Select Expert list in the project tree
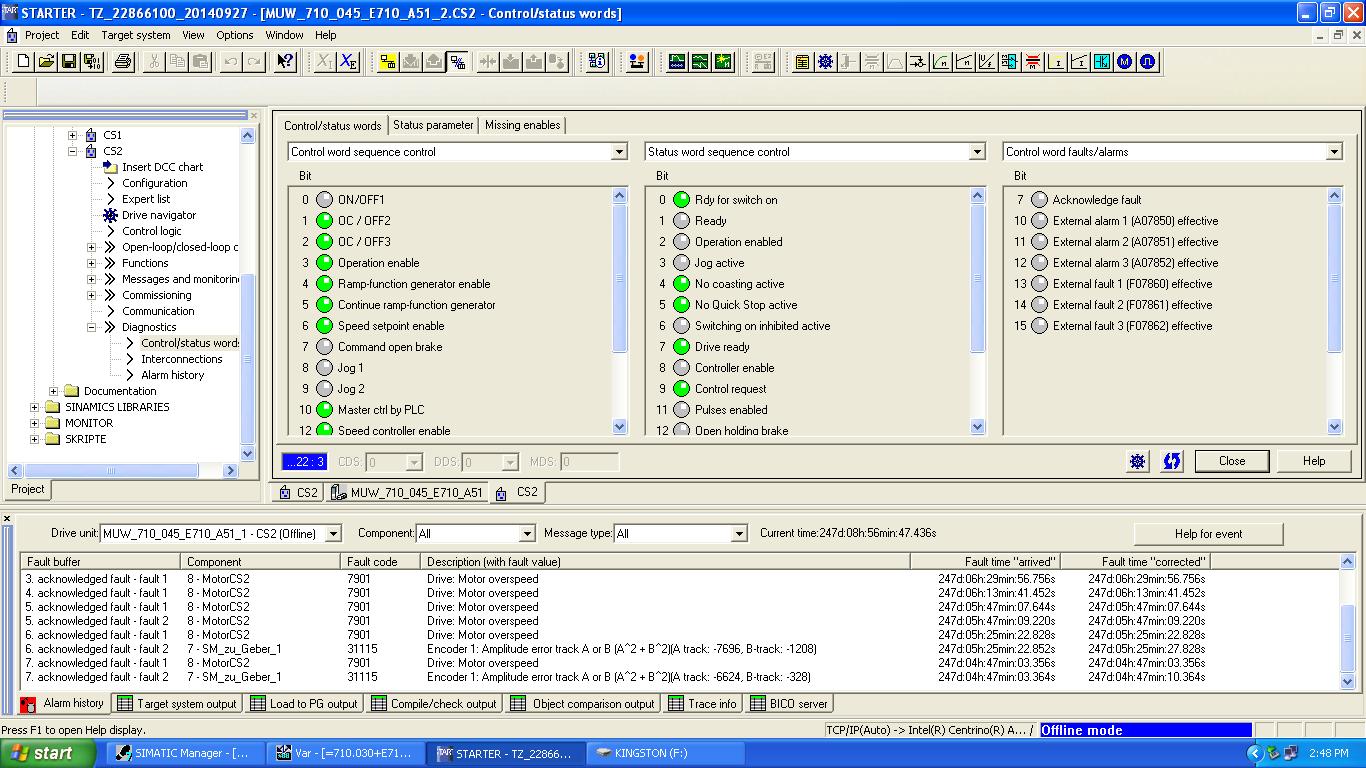The image size is (1366, 768). point(146,199)
